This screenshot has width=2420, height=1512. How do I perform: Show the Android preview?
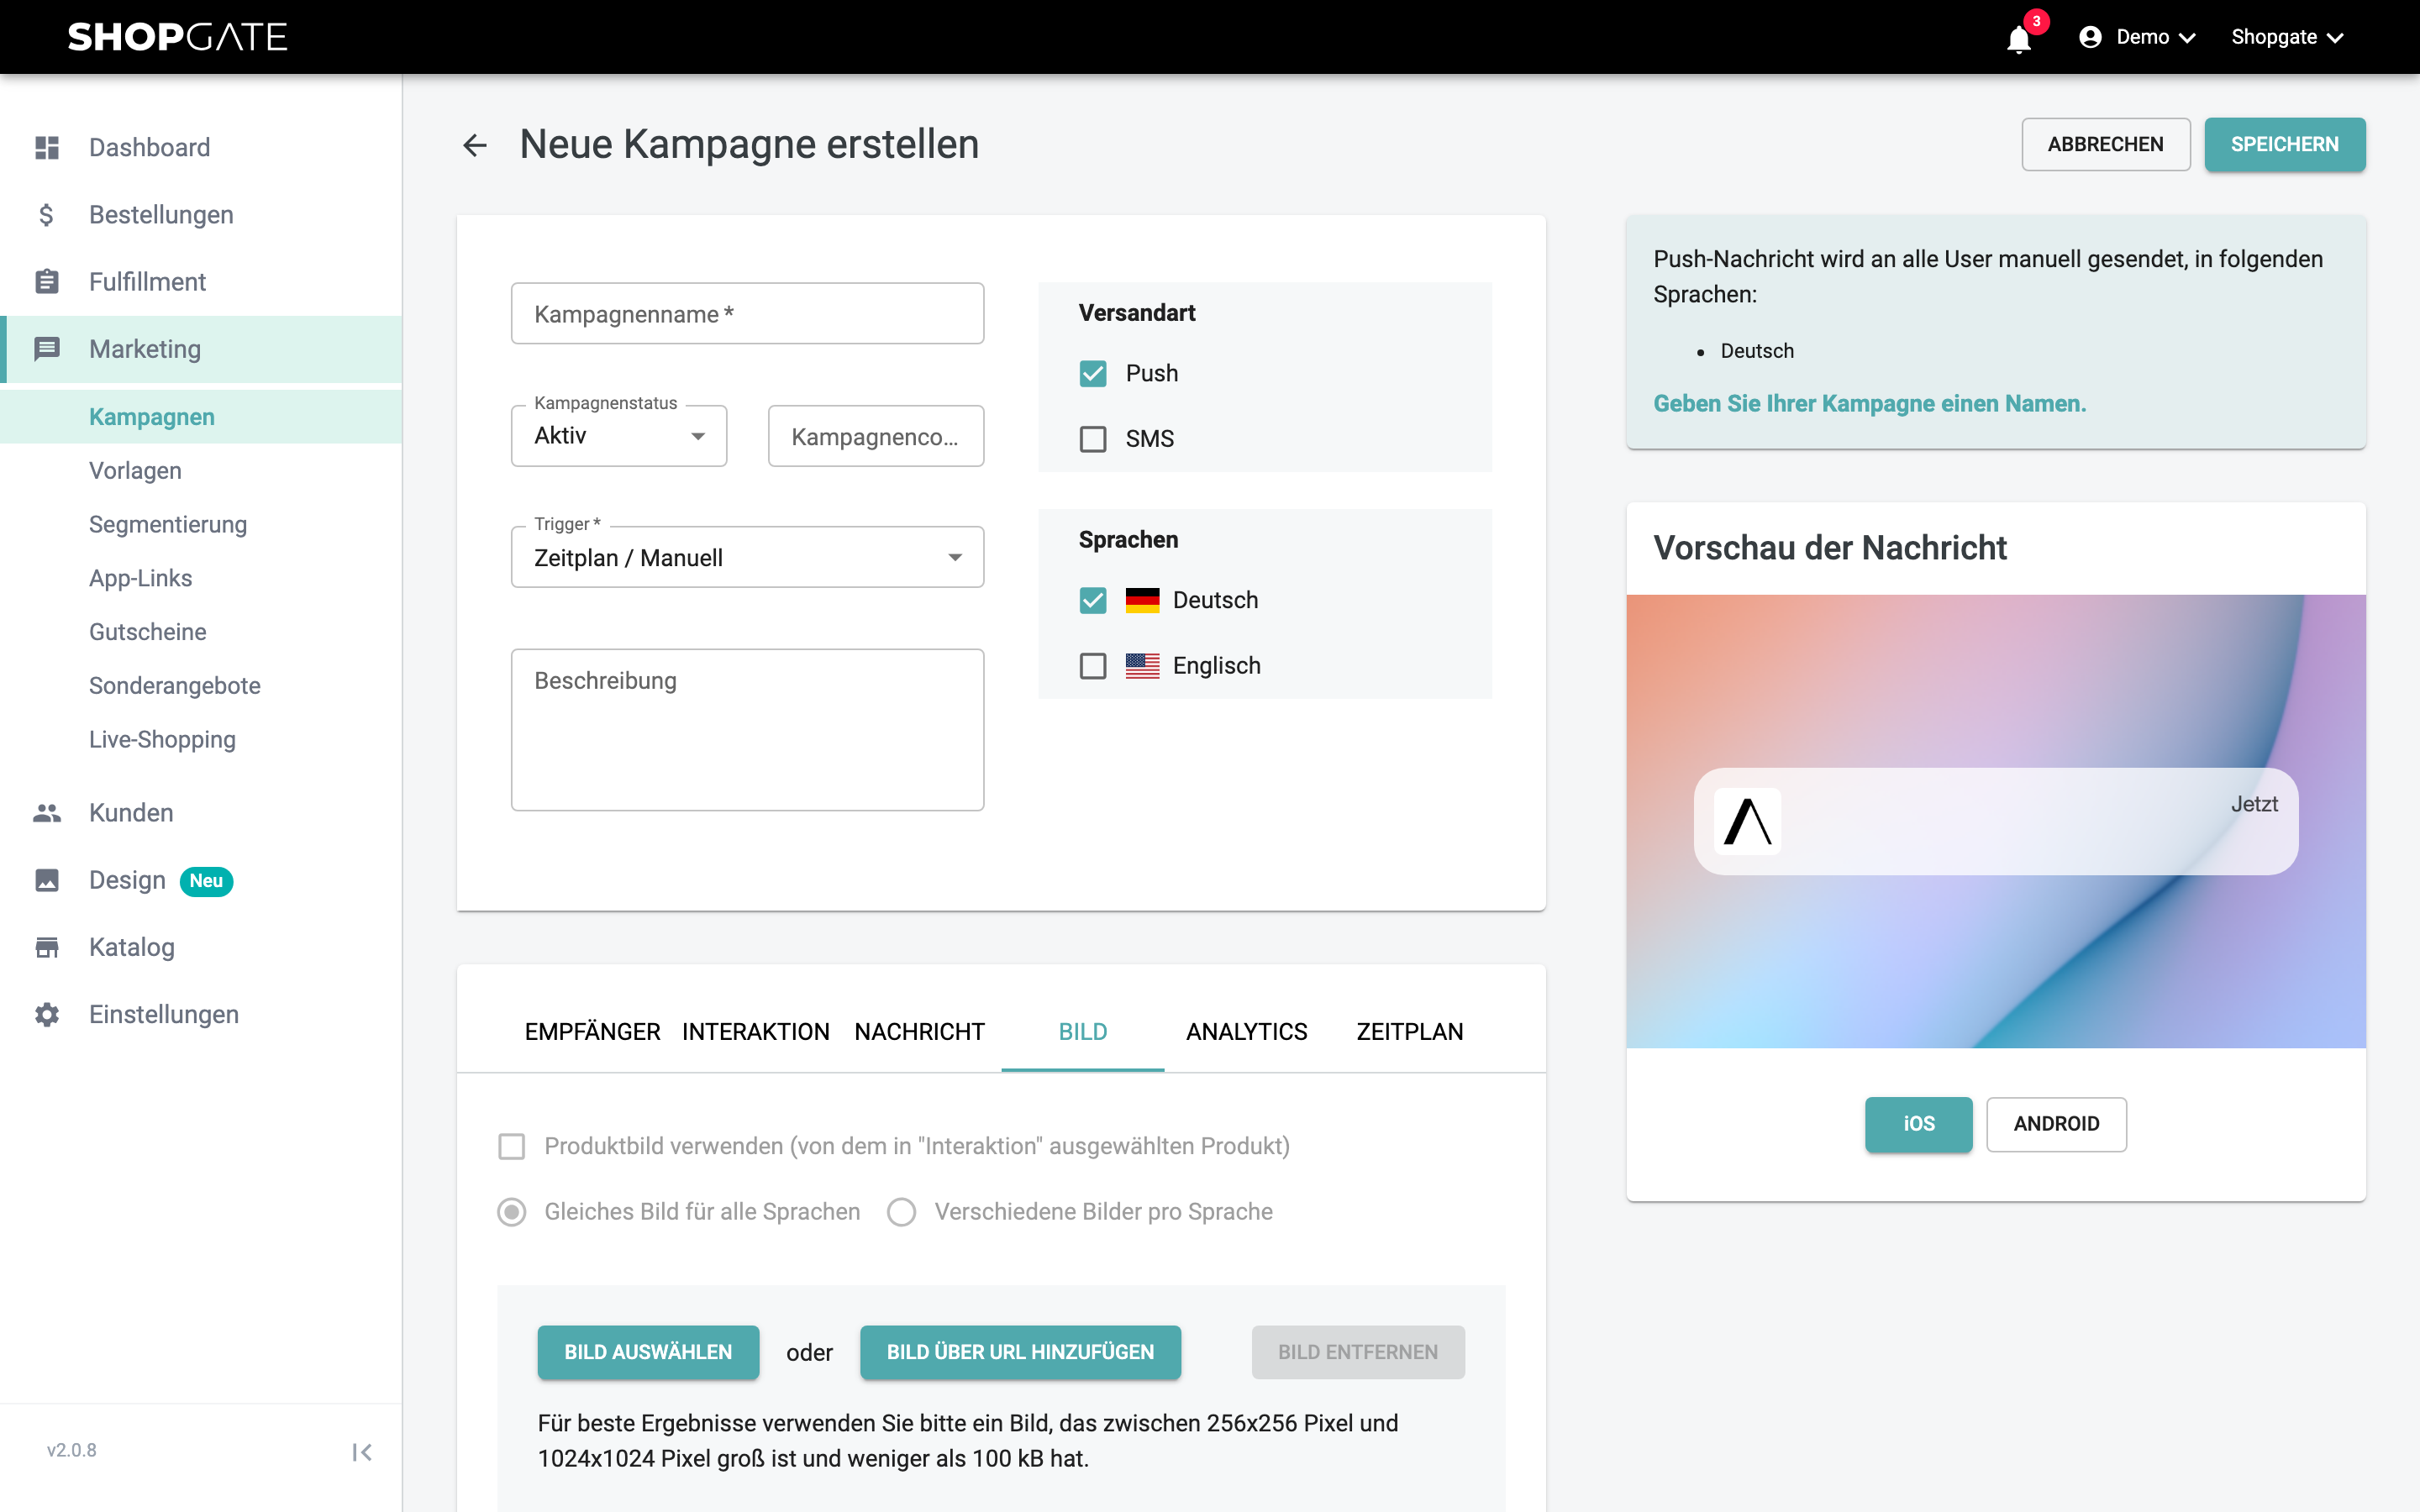2056,1124
